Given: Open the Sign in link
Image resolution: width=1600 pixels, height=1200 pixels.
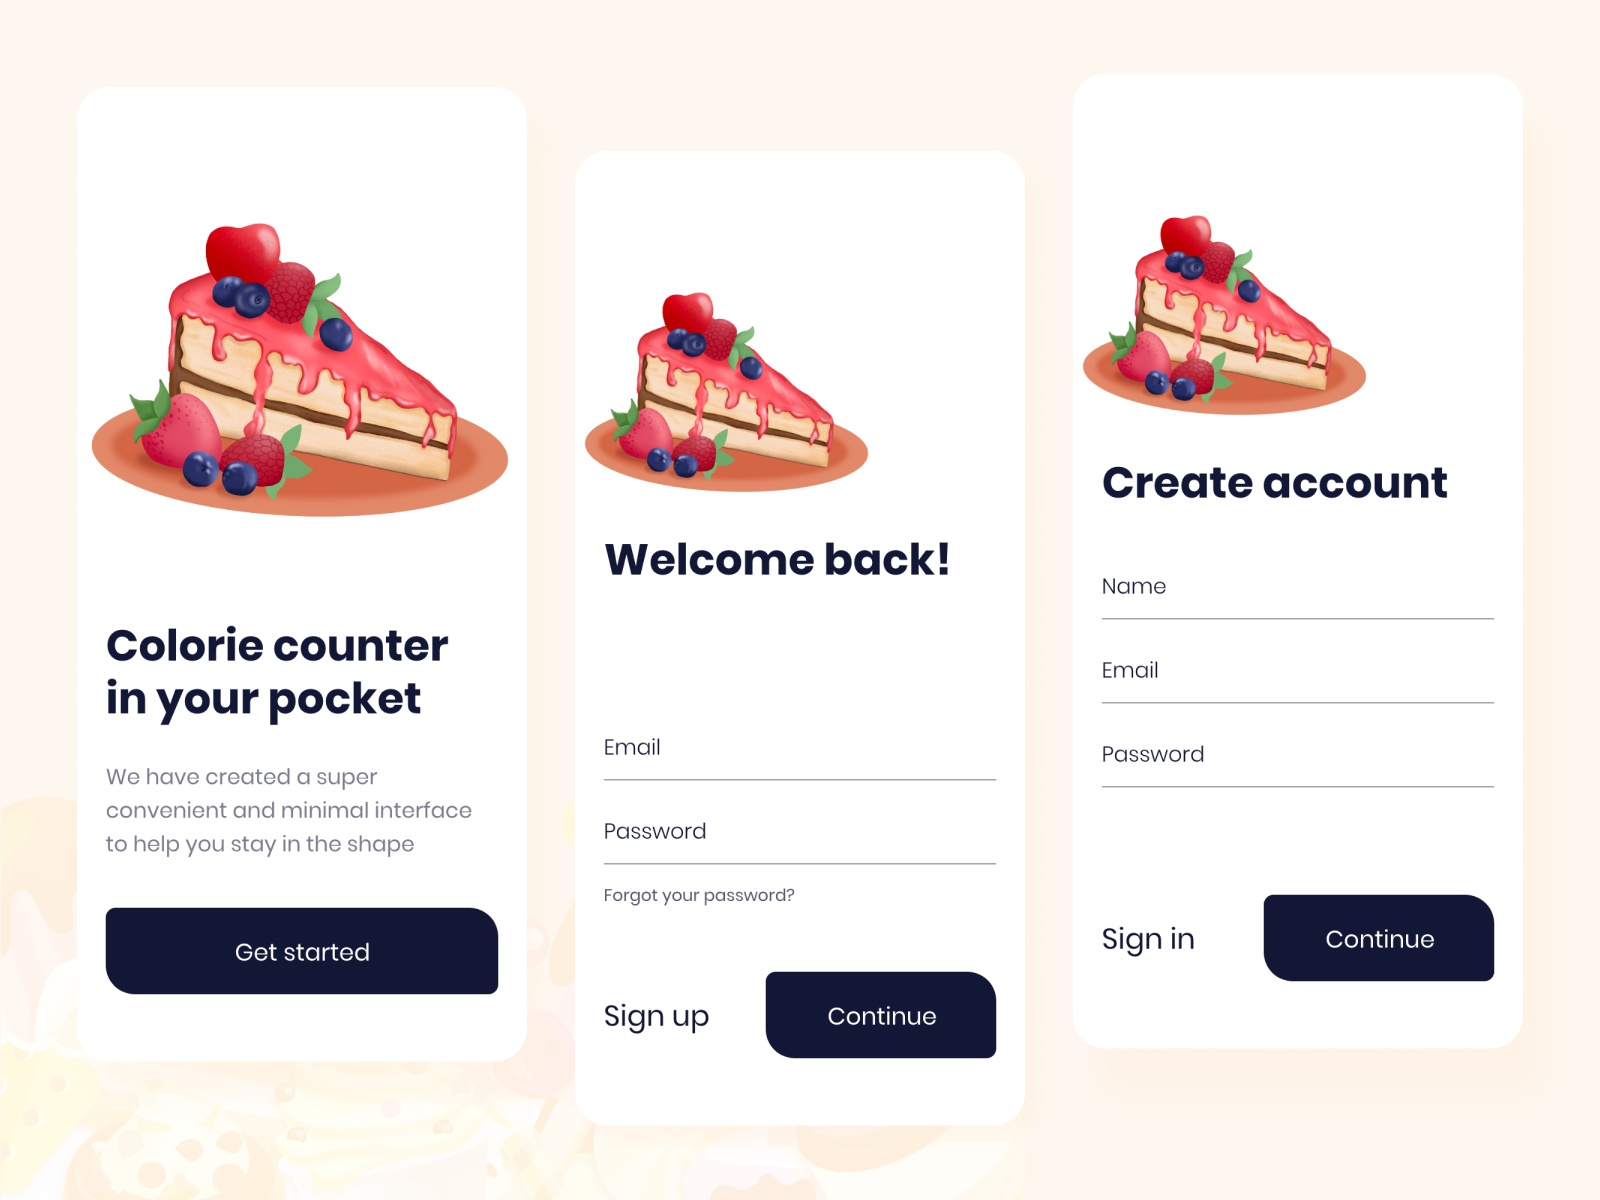Looking at the screenshot, I should coord(1148,939).
